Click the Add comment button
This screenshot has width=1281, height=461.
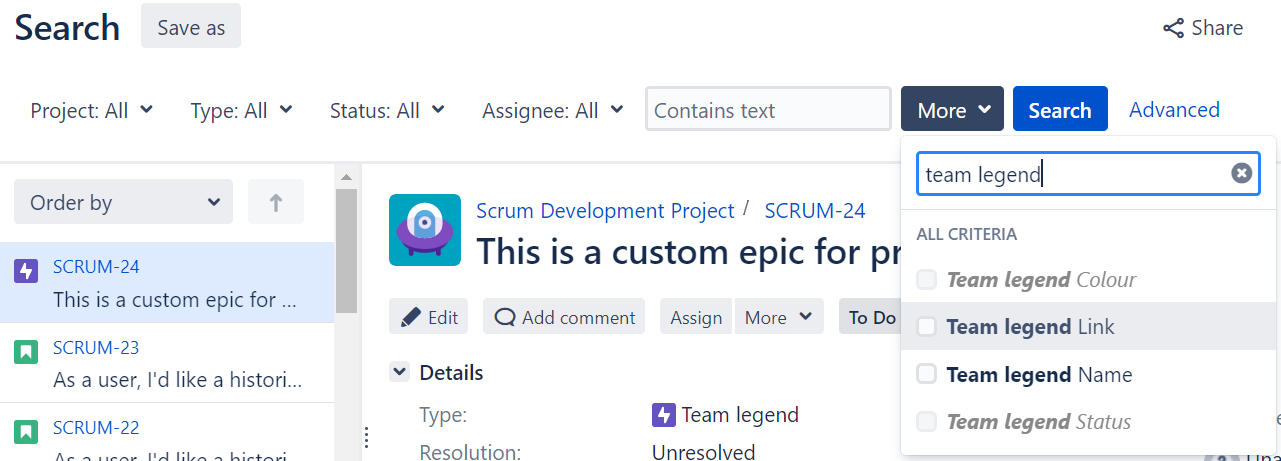564,317
